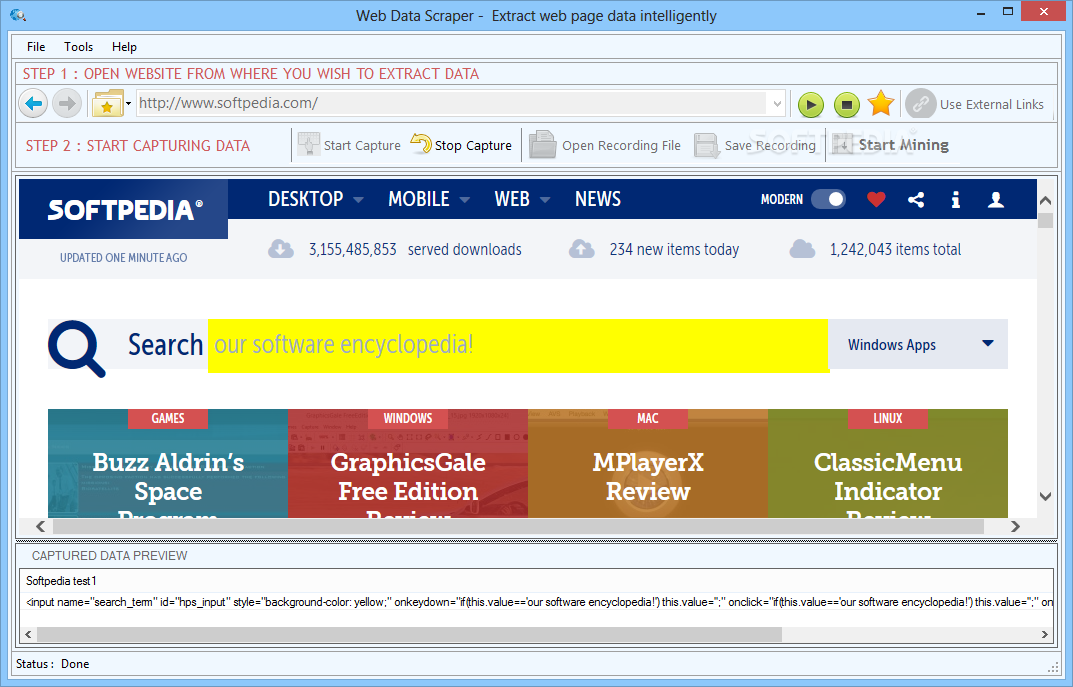The image size is (1073, 687).
Task: Select the 'Softpedia test1' captured row
Action: 536,581
